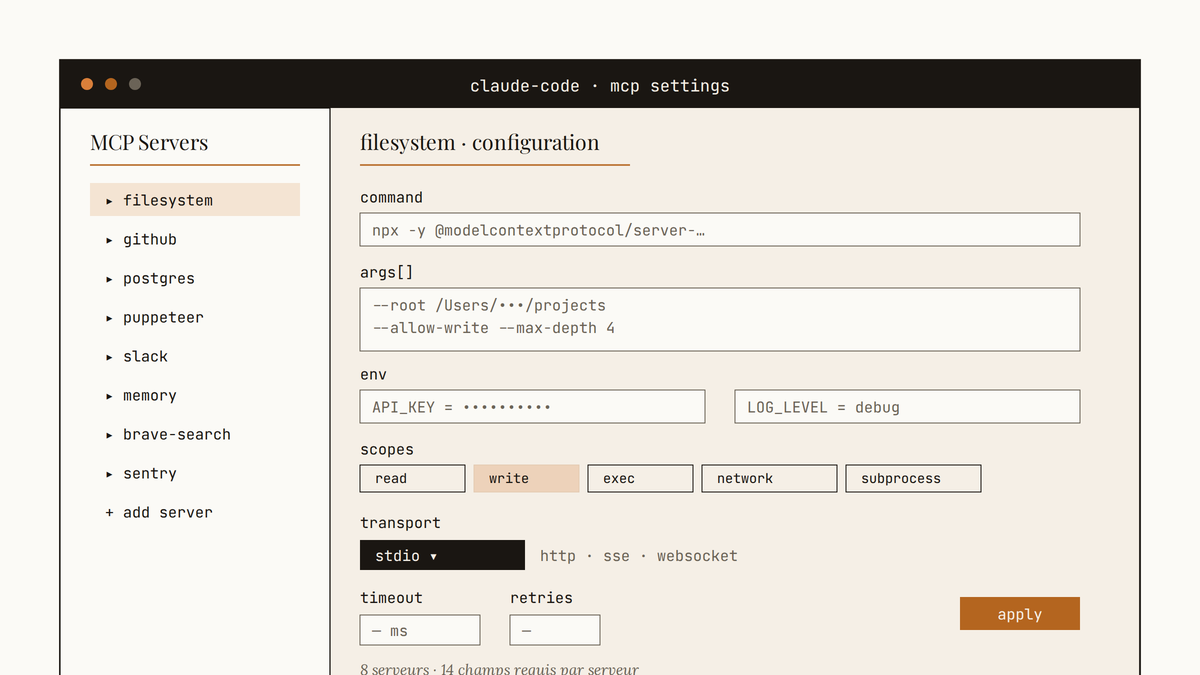Choose http transport option

pyautogui.click(x=558, y=556)
